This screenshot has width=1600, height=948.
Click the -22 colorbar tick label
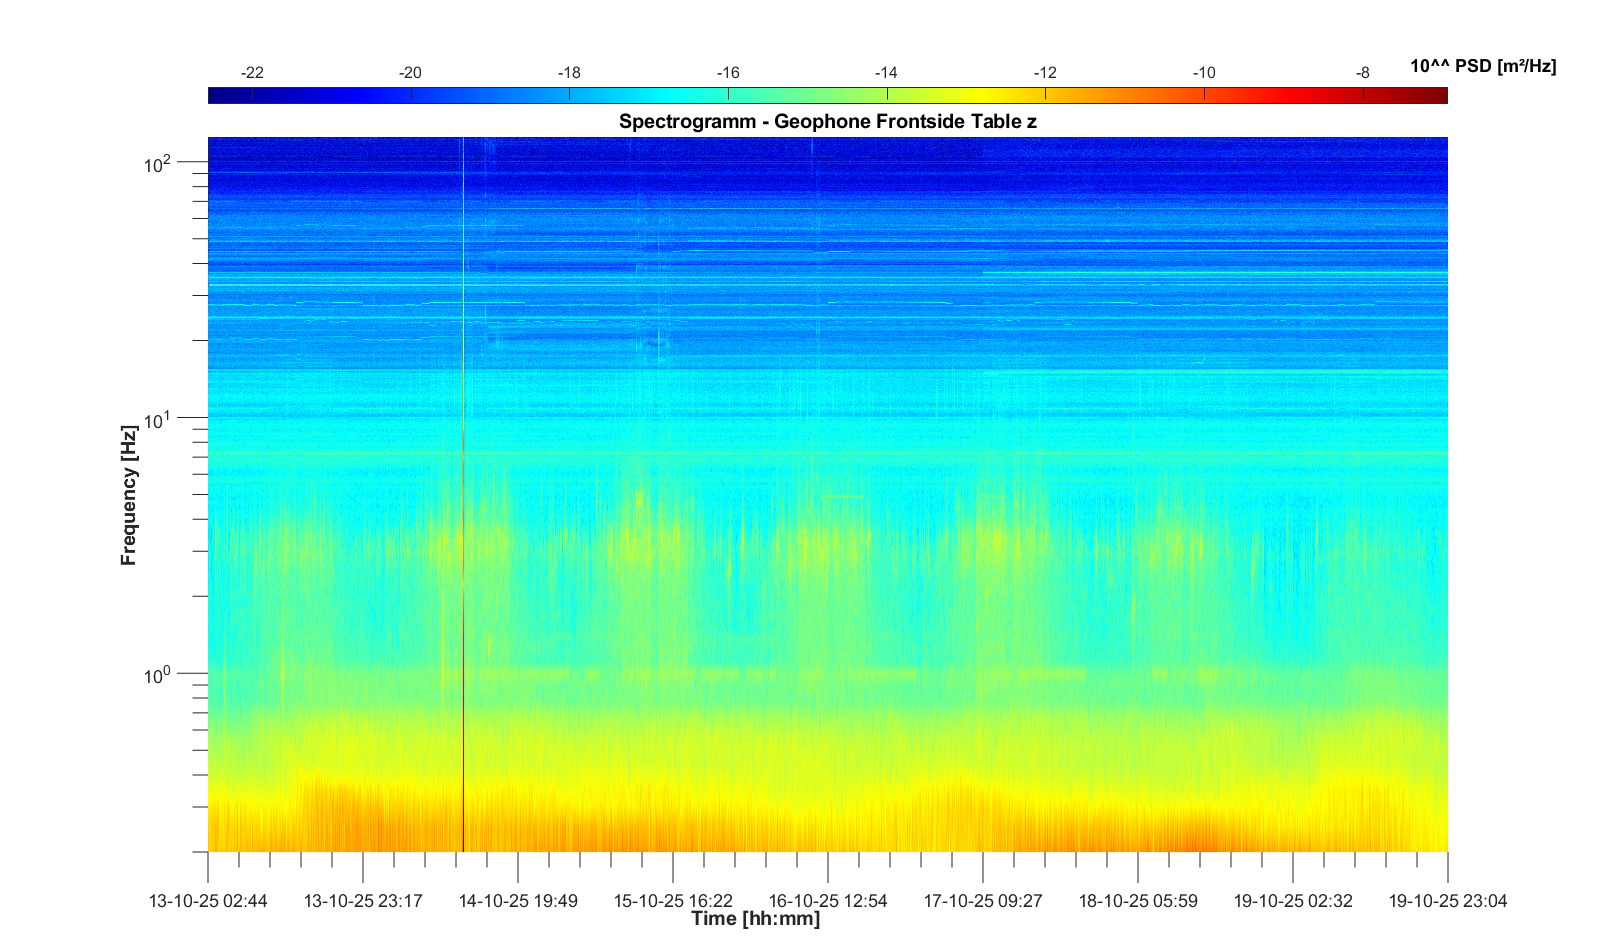pyautogui.click(x=252, y=73)
